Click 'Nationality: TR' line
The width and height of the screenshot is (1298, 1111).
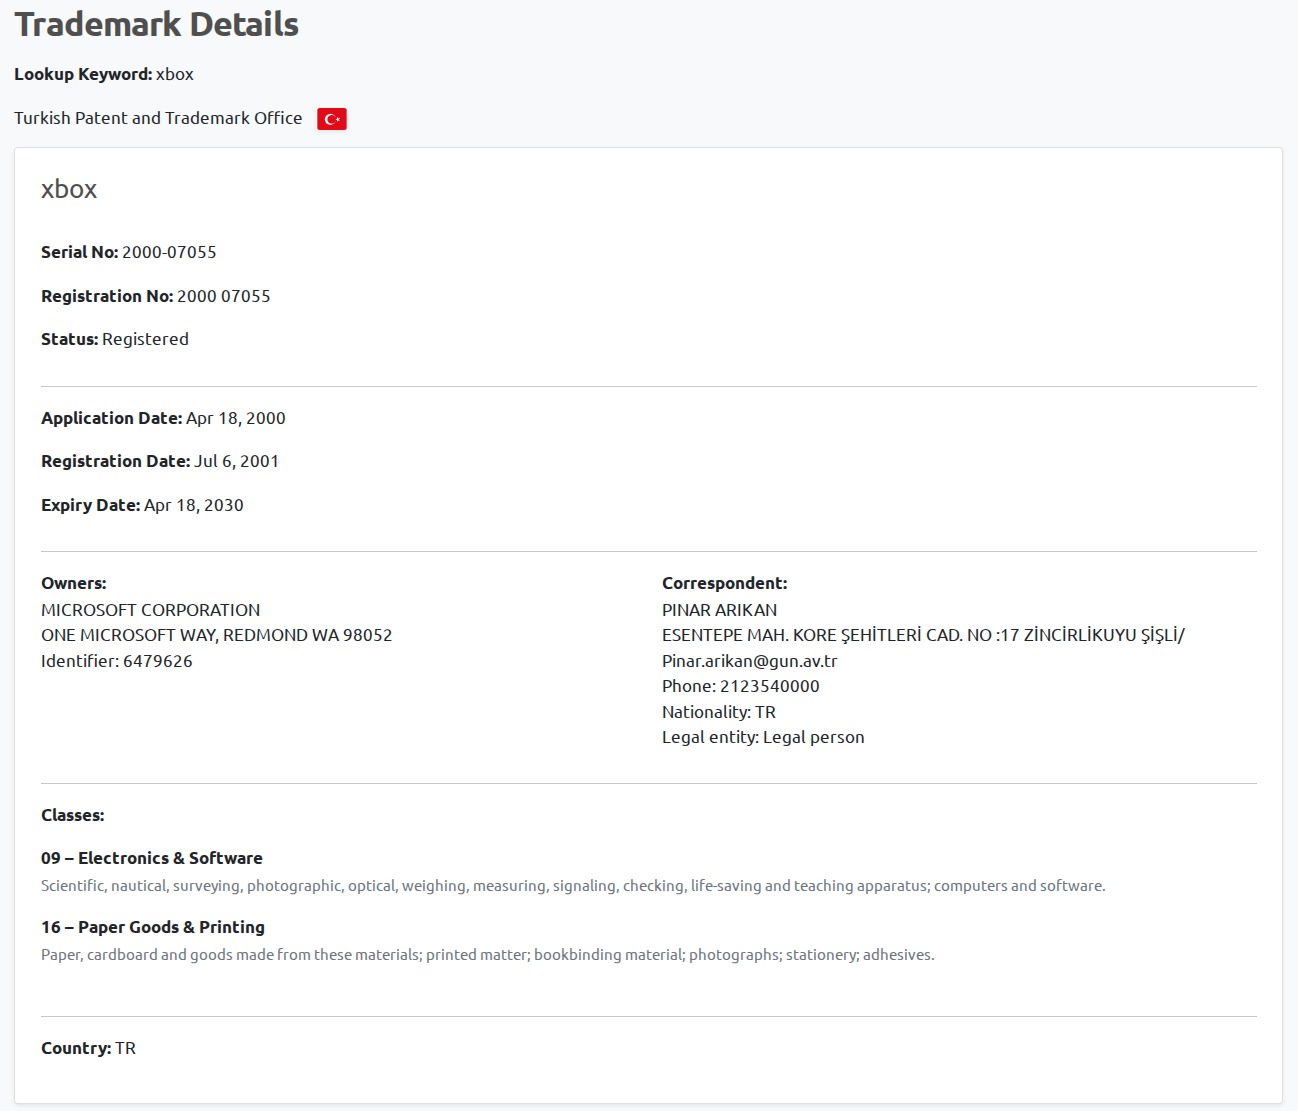(x=719, y=712)
